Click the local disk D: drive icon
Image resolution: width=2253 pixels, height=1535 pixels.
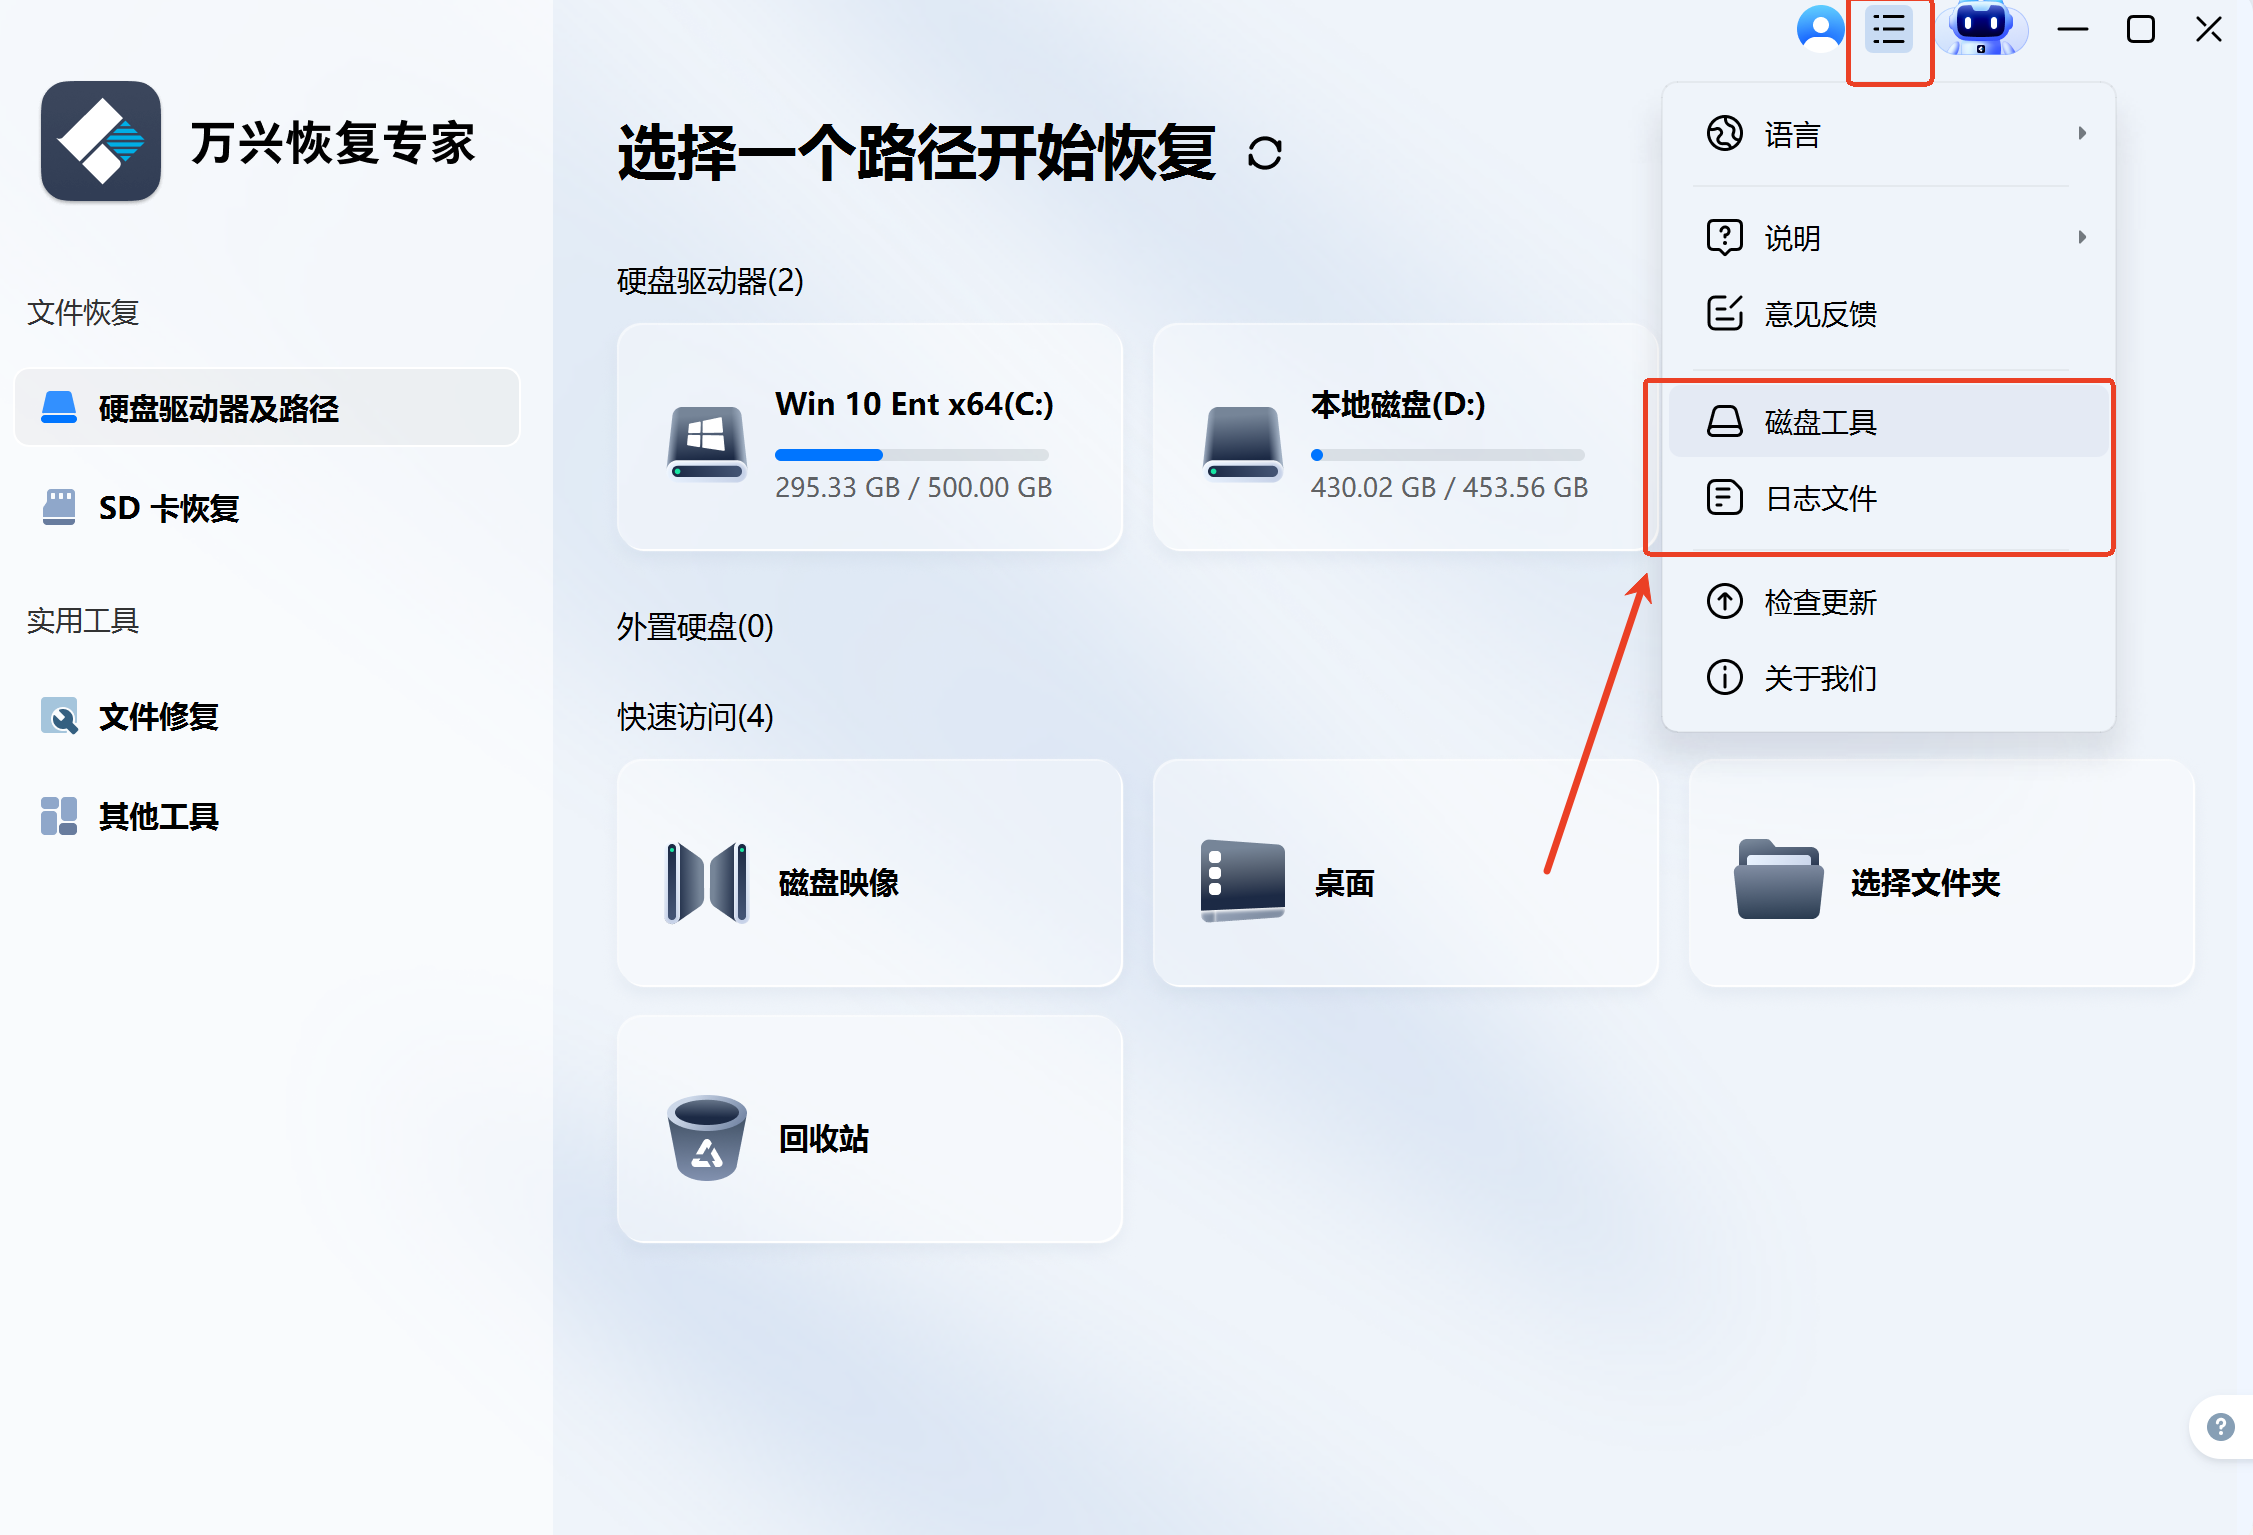tap(1242, 442)
